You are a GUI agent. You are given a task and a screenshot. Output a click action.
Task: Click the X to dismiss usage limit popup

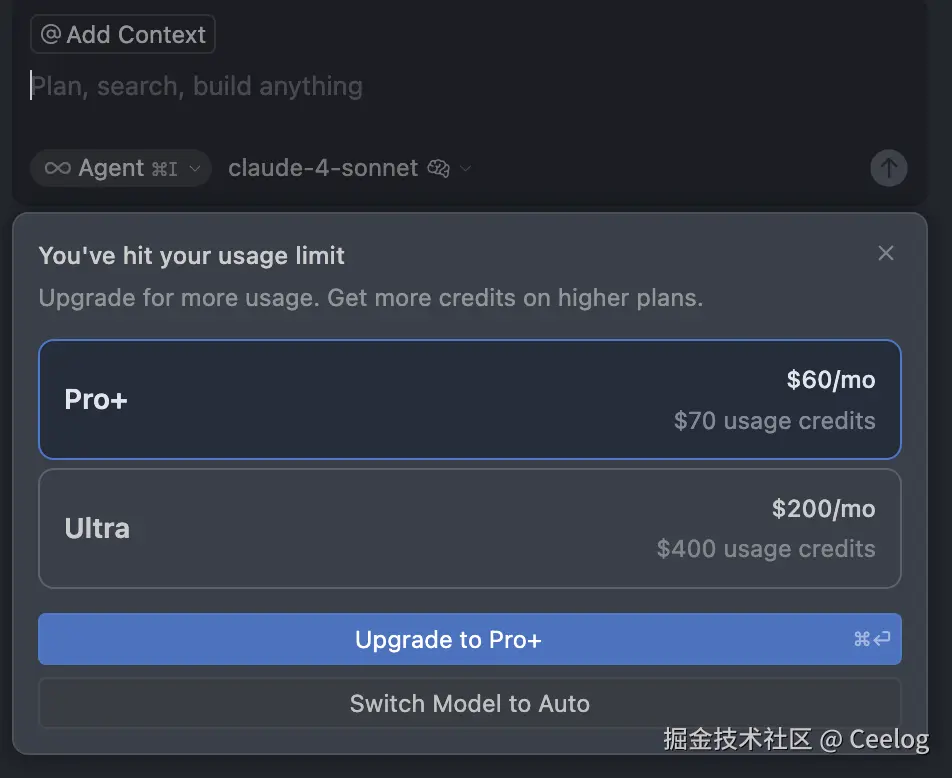click(x=885, y=253)
